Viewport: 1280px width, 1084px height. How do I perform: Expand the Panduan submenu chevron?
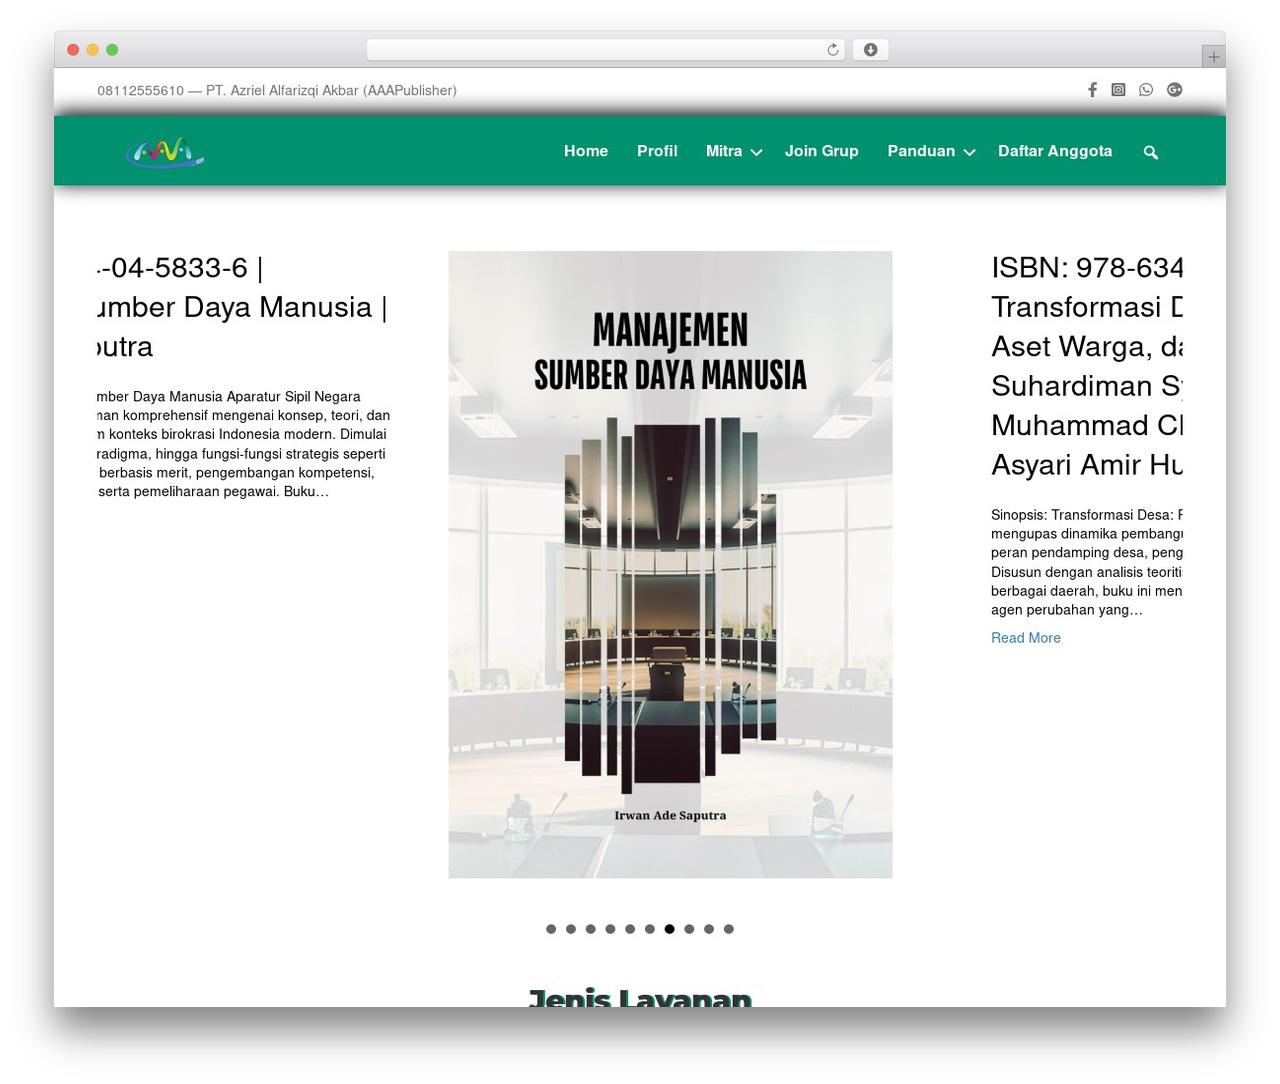969,152
